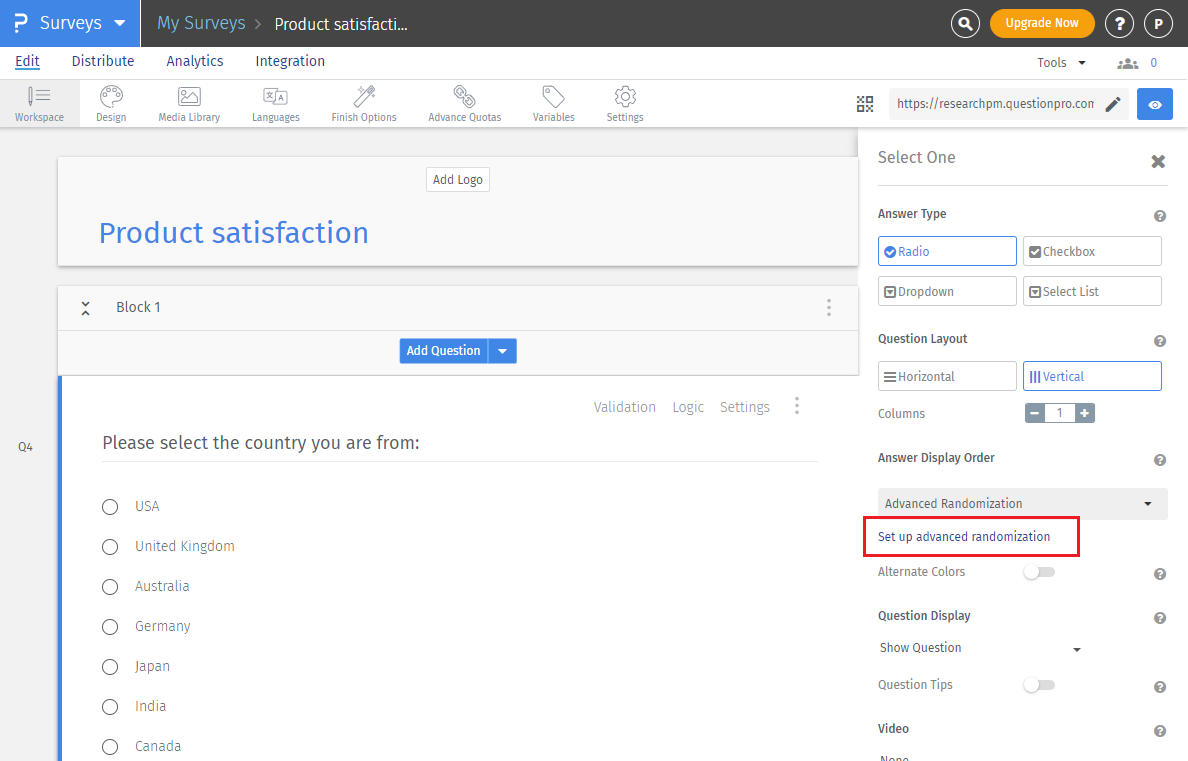Toggle the Alternate Colors switch

(1038, 572)
